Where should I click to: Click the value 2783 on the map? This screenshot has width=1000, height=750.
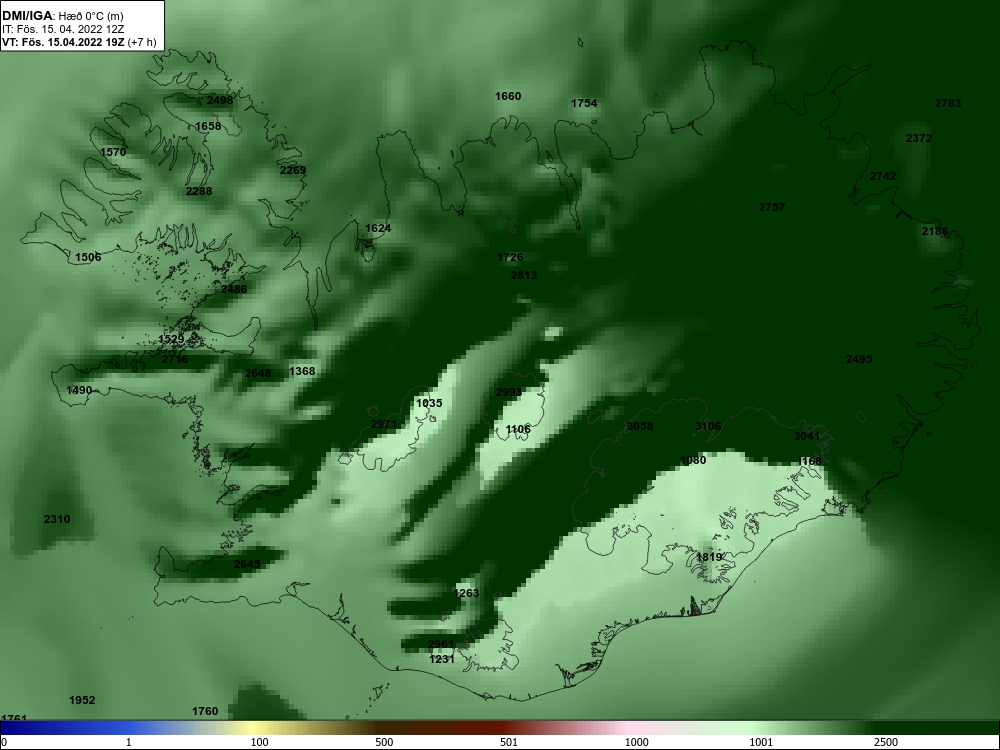pos(948,103)
